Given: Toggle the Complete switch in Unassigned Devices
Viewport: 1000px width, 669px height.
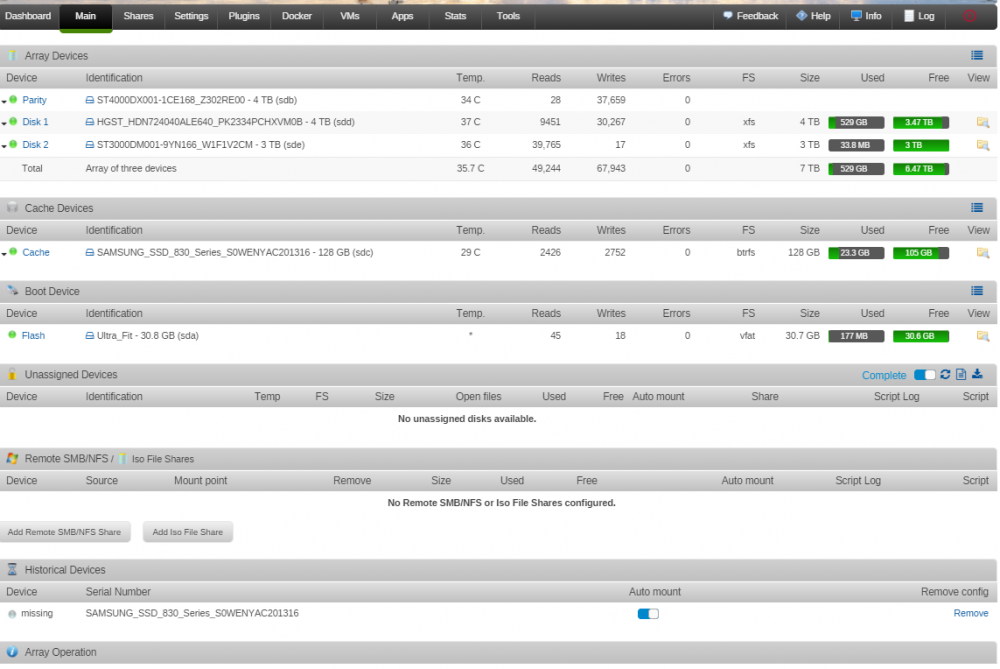Looking at the screenshot, I should pos(924,375).
